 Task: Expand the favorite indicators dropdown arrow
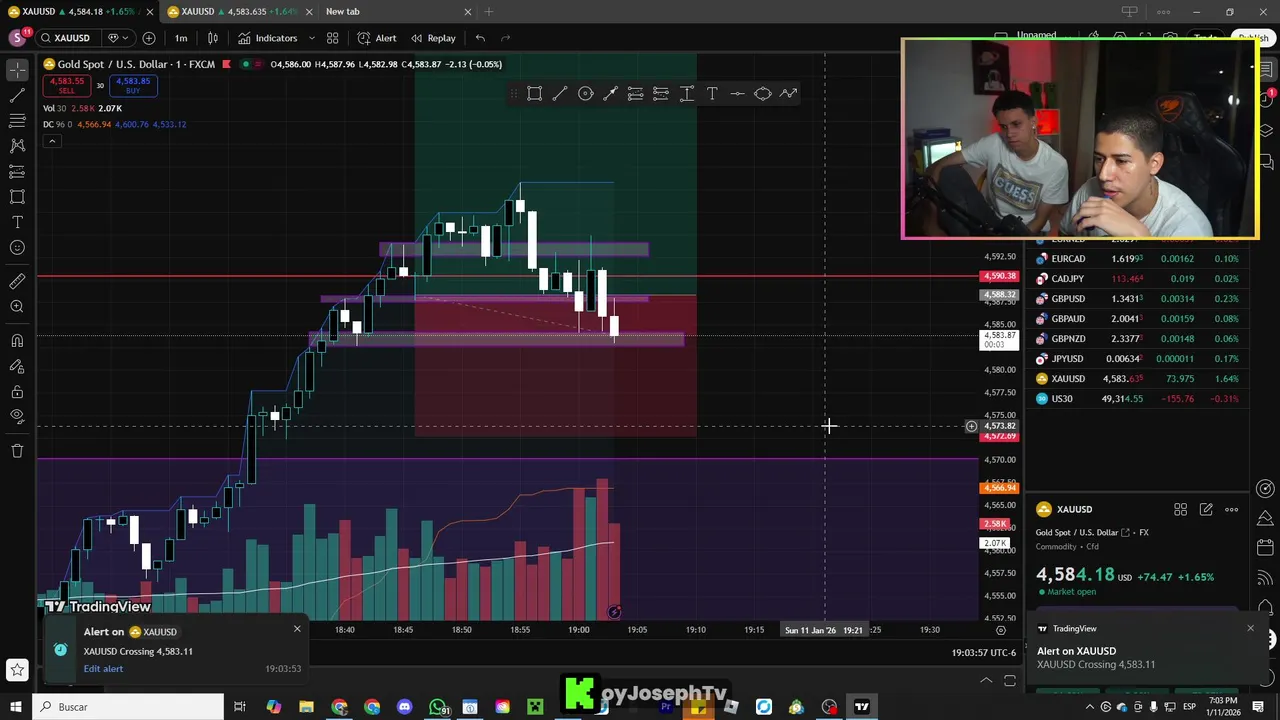[311, 38]
